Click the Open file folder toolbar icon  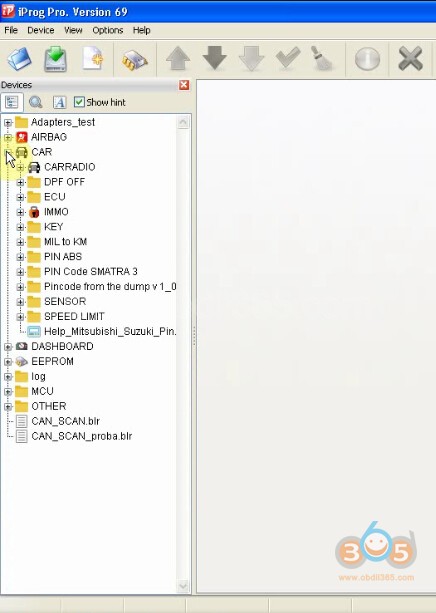point(19,59)
